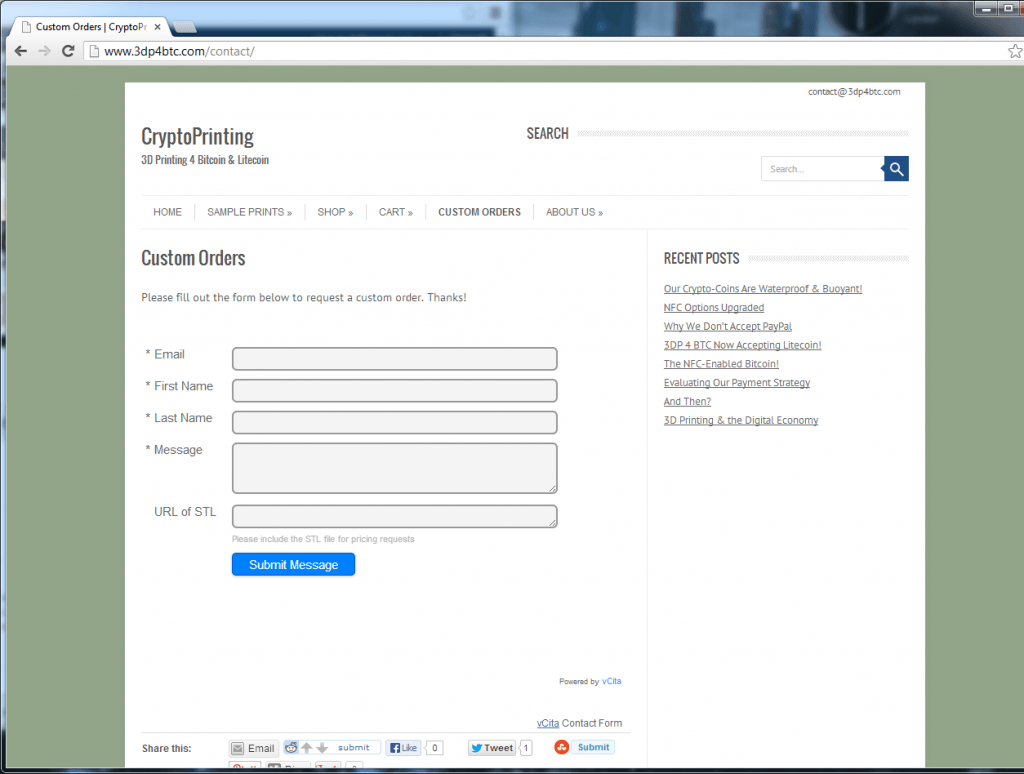Click the Custom Orders page heading

[x=193, y=258]
